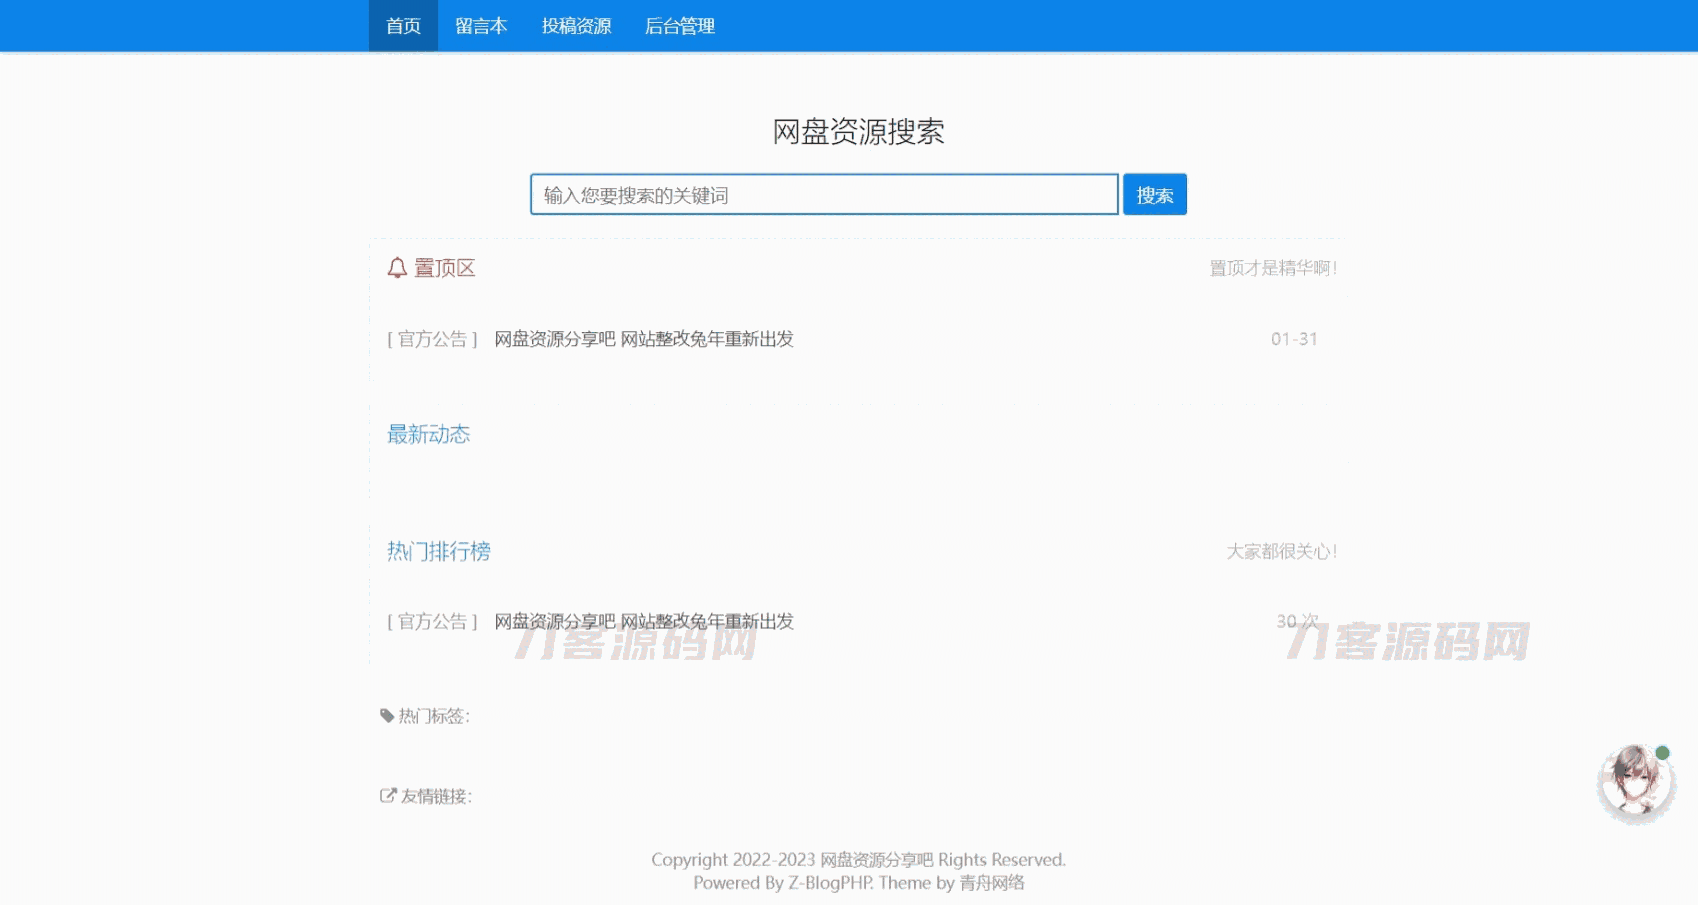Viewport: 1698px width, 905px height.
Task: Click the Z-BlogPHP footer link
Action: [830, 883]
